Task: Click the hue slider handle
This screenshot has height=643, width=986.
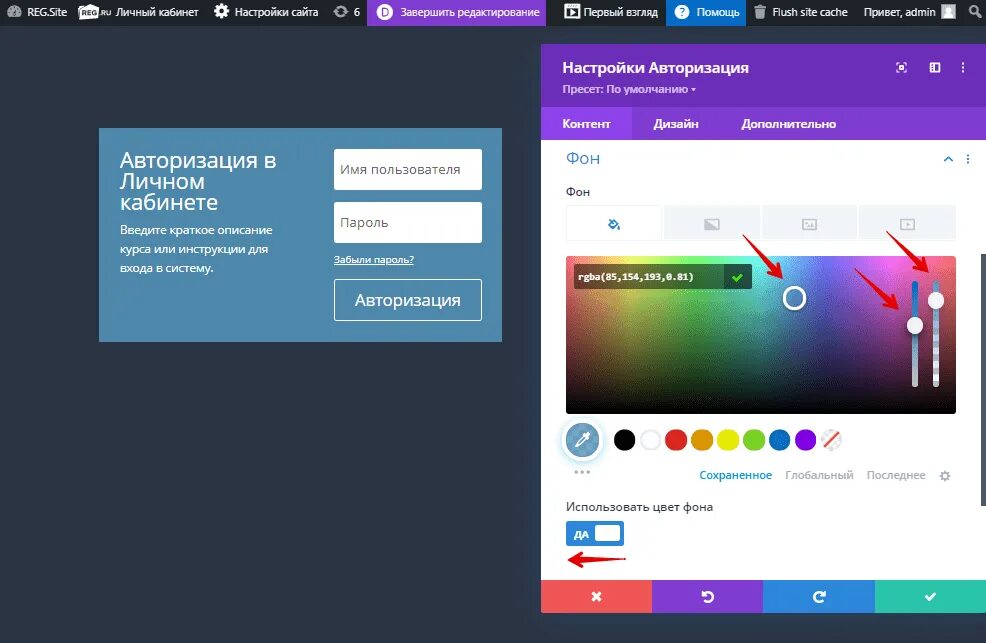Action: [915, 325]
